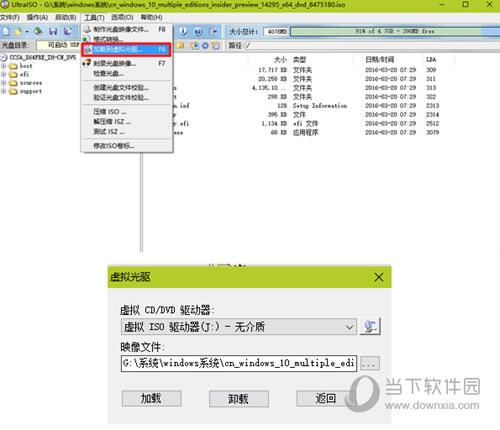Click the Open CD/DVD disc toolbar icon
The image size is (500, 430).
point(38,31)
